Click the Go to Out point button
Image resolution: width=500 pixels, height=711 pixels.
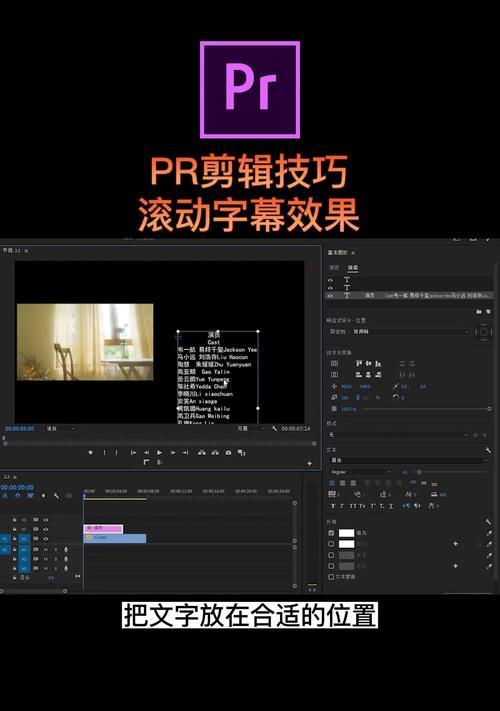coord(185,453)
